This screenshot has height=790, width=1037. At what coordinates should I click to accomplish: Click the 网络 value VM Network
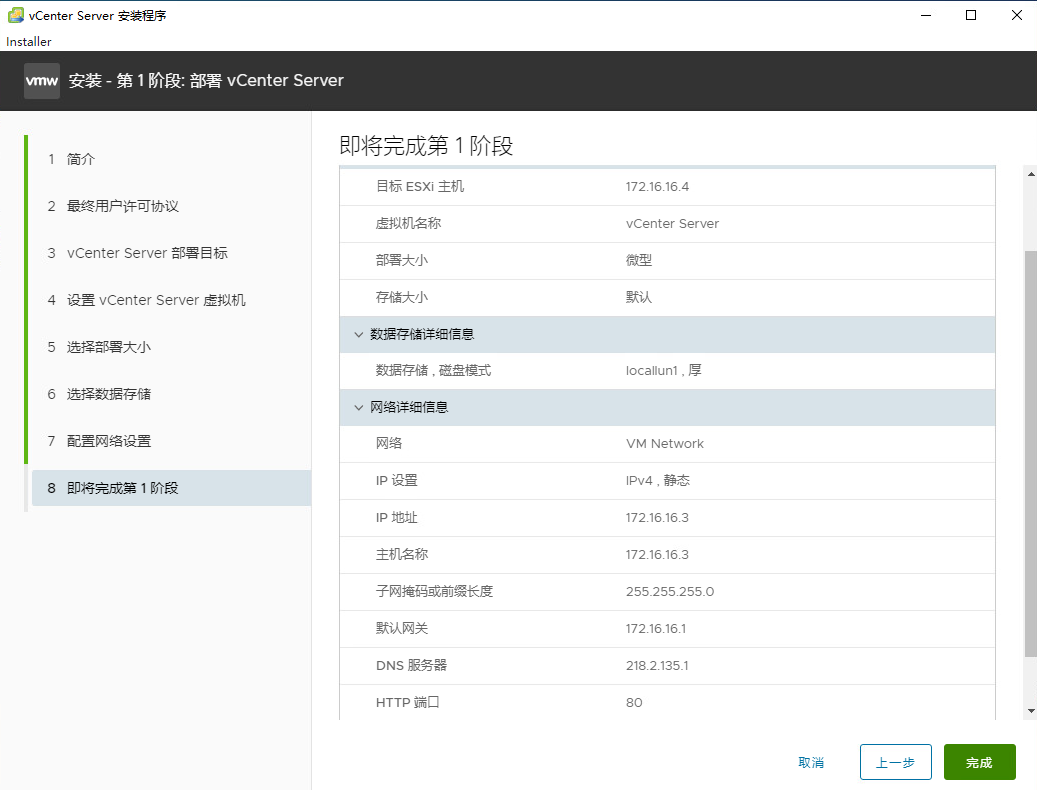(x=665, y=444)
